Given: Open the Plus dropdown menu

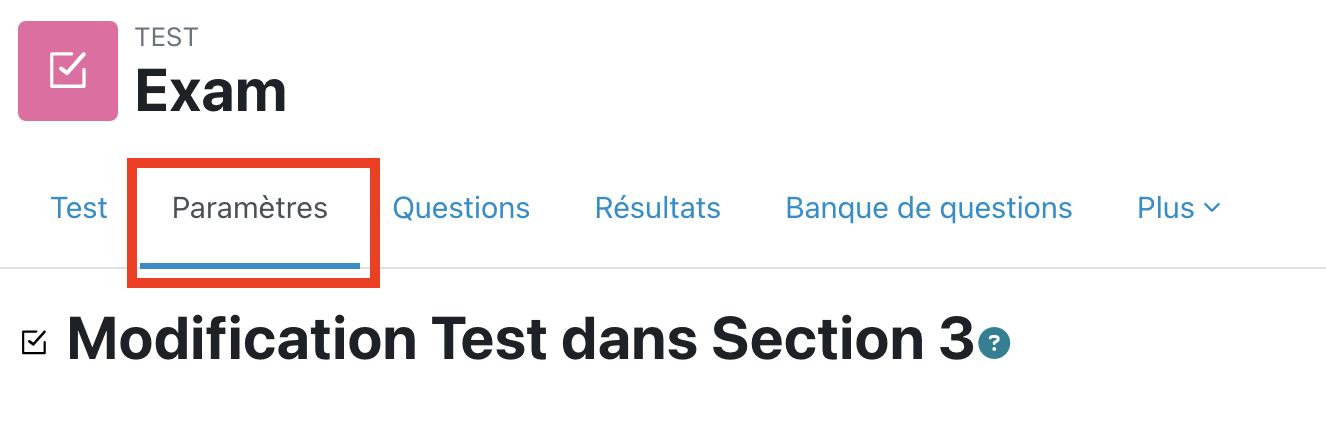Looking at the screenshot, I should pyautogui.click(x=1178, y=208).
